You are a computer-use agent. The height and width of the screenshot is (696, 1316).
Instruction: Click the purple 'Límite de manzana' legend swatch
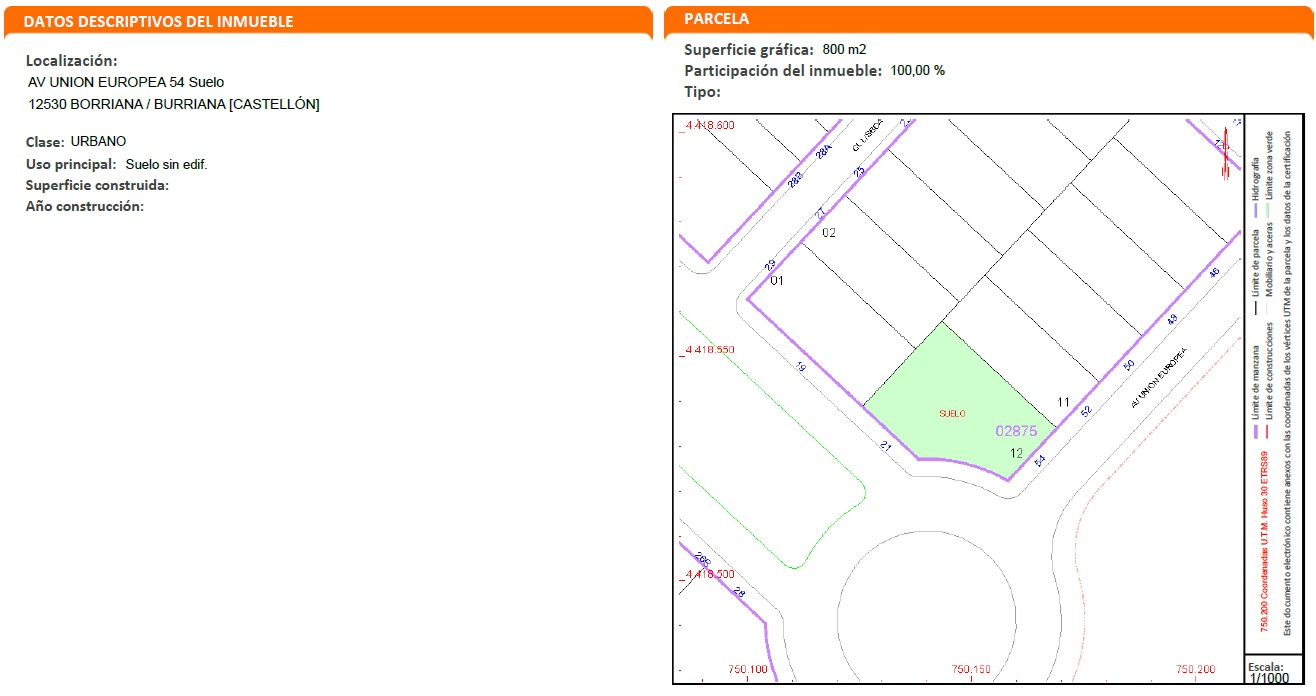click(1256, 433)
